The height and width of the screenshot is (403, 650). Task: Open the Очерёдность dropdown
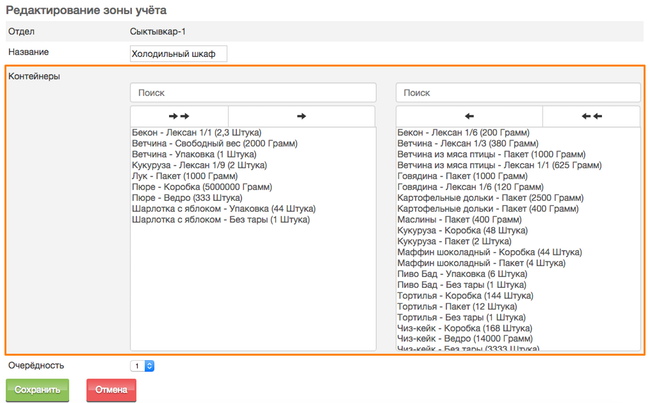(x=142, y=366)
